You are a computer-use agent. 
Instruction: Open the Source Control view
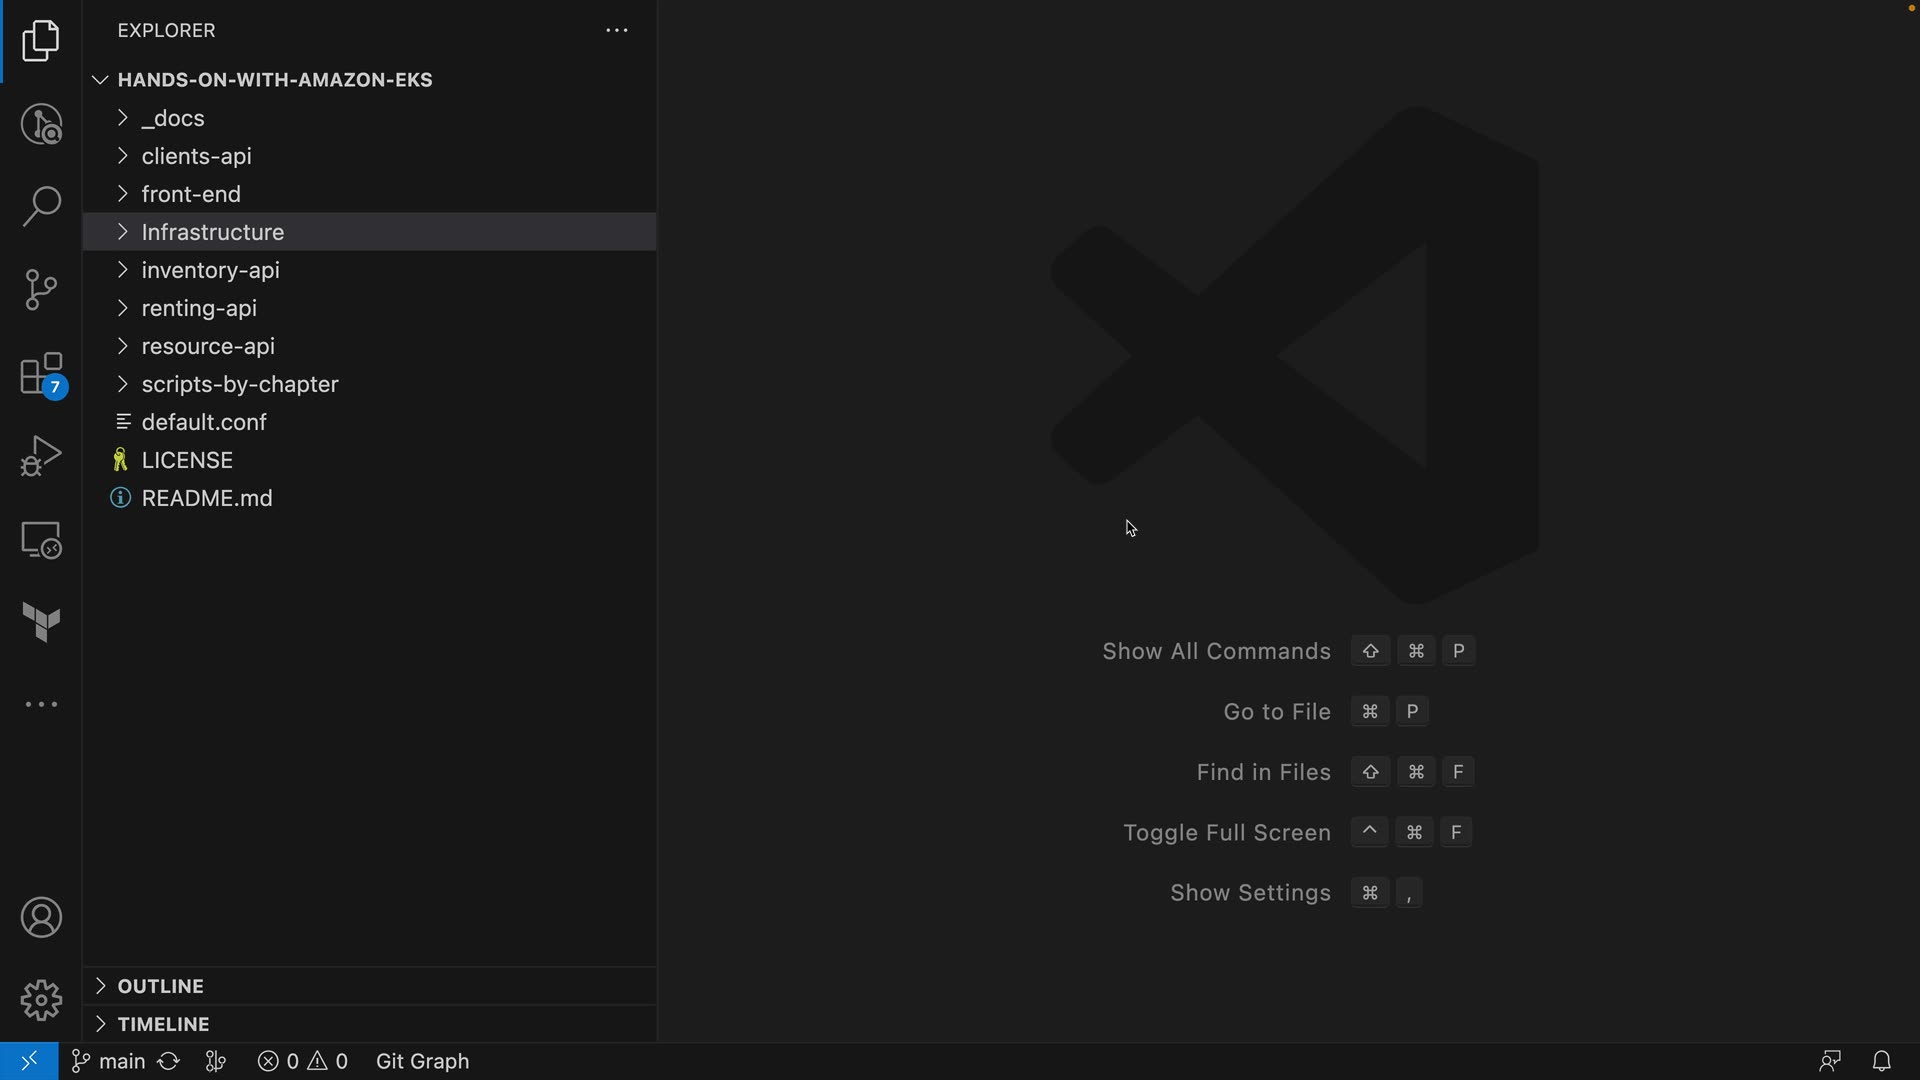(x=41, y=290)
